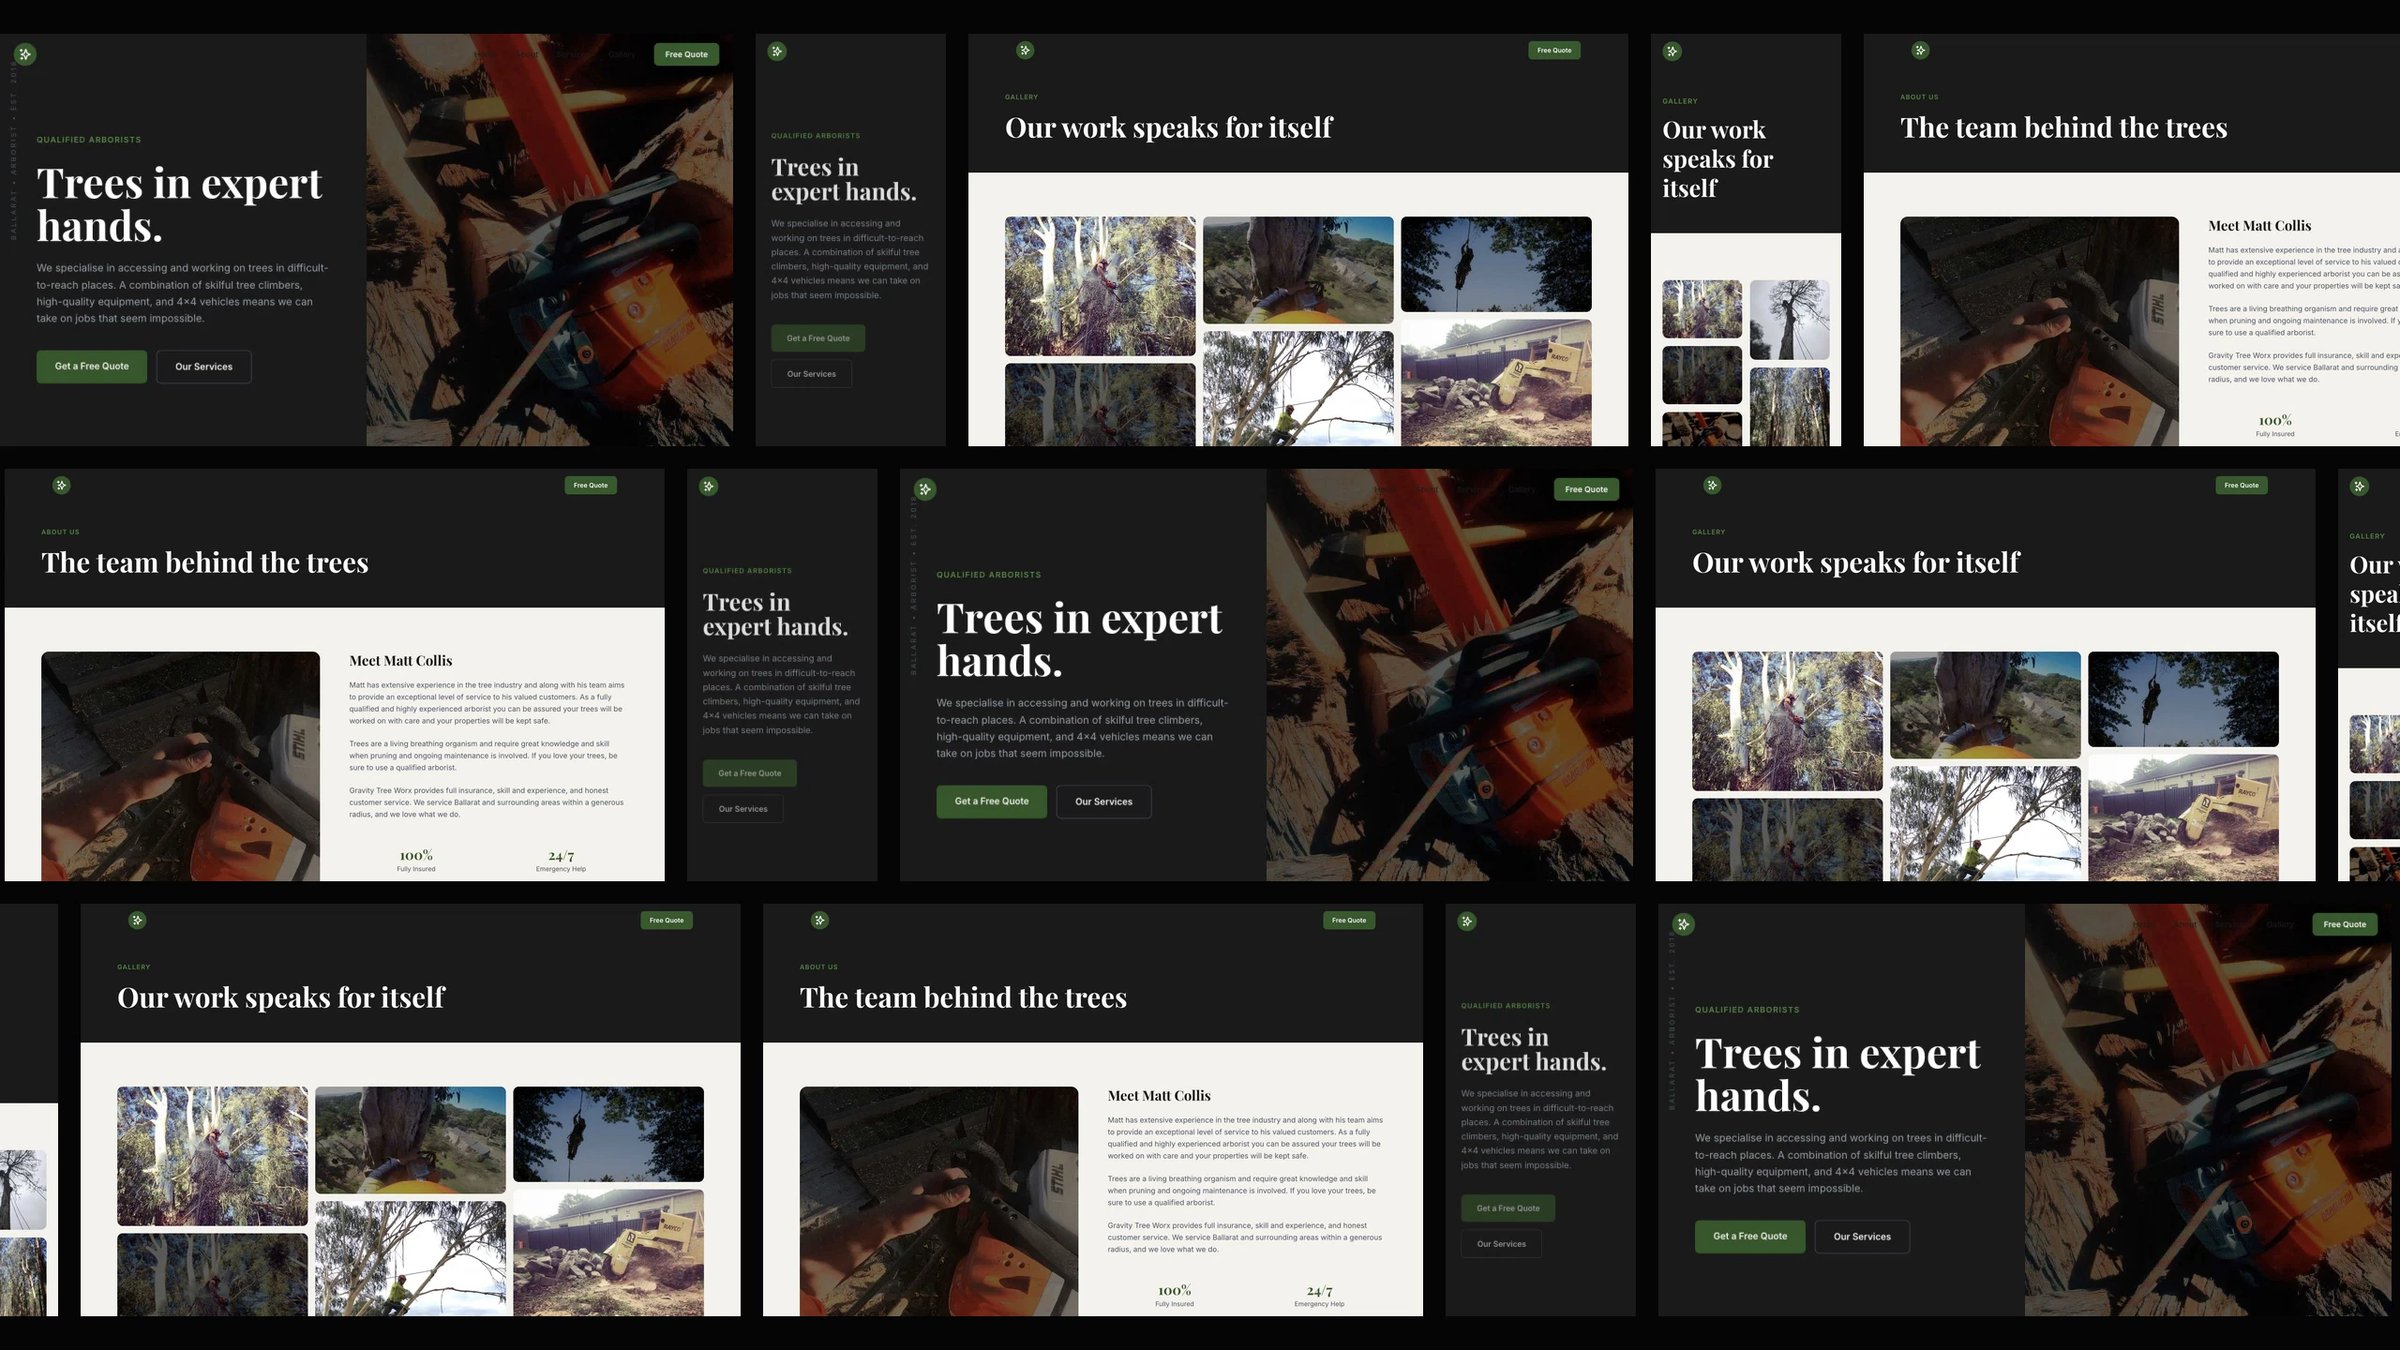Click Get a Free Quote in middle-row mobile hero

point(750,773)
